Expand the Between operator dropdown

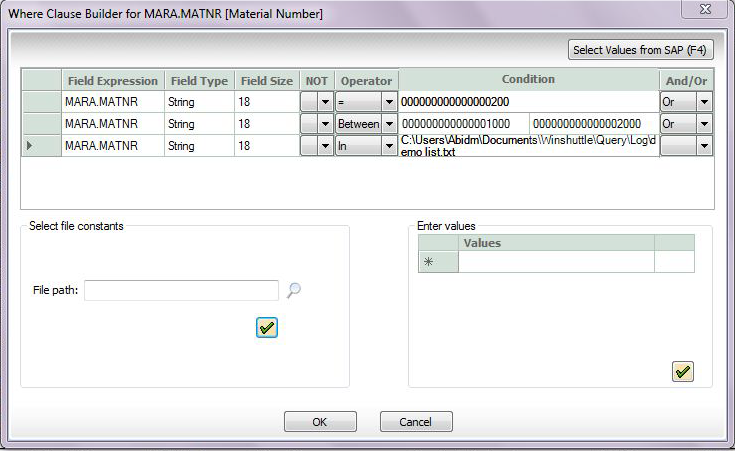tap(388, 124)
